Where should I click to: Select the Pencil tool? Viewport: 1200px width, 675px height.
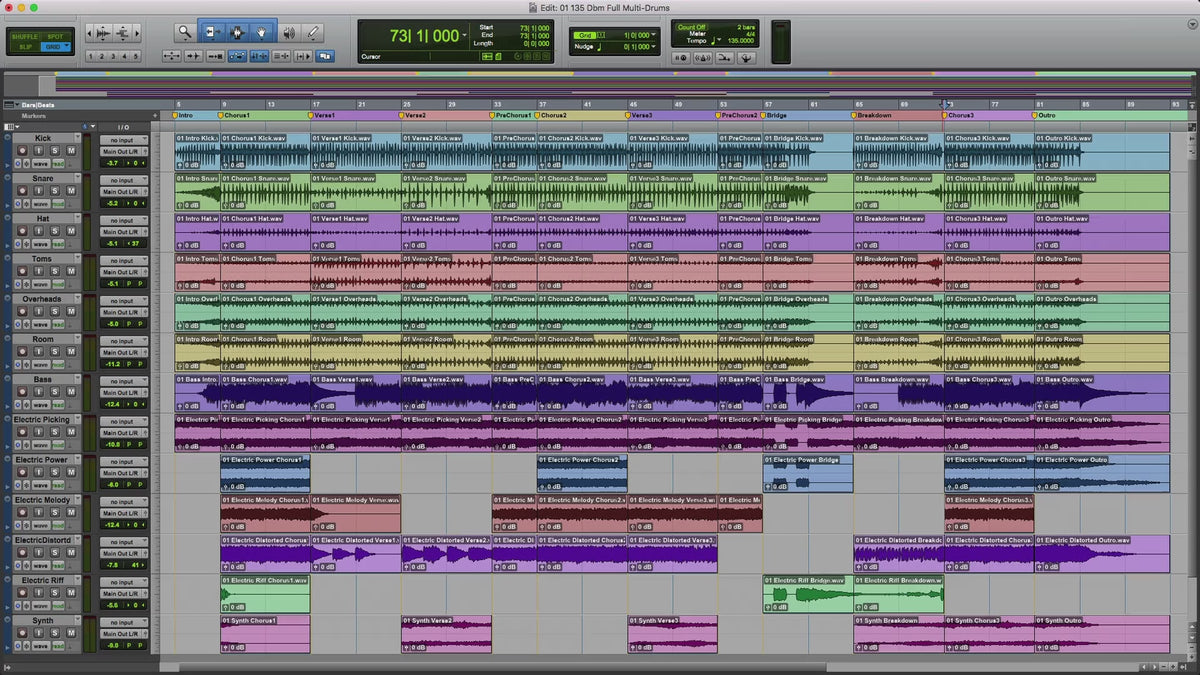pos(313,33)
